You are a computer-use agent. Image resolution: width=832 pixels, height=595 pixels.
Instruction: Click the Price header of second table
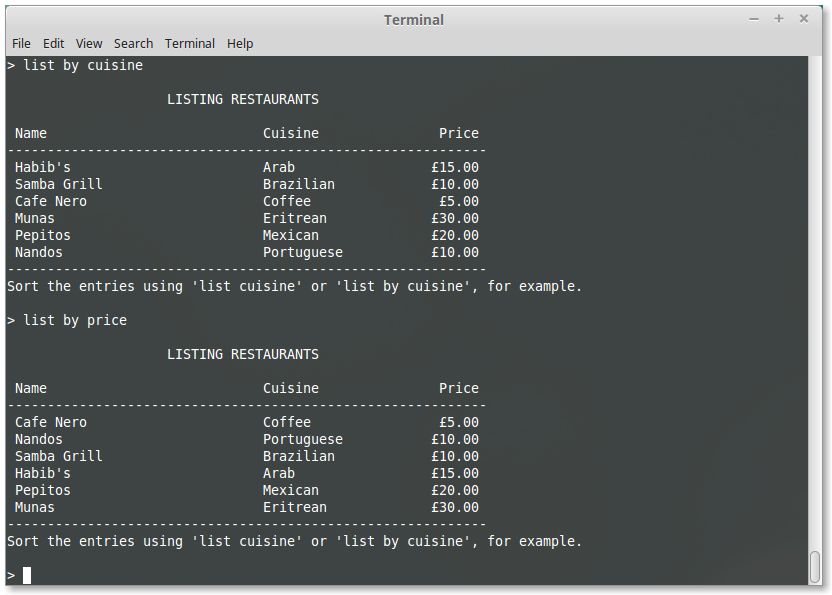459,388
